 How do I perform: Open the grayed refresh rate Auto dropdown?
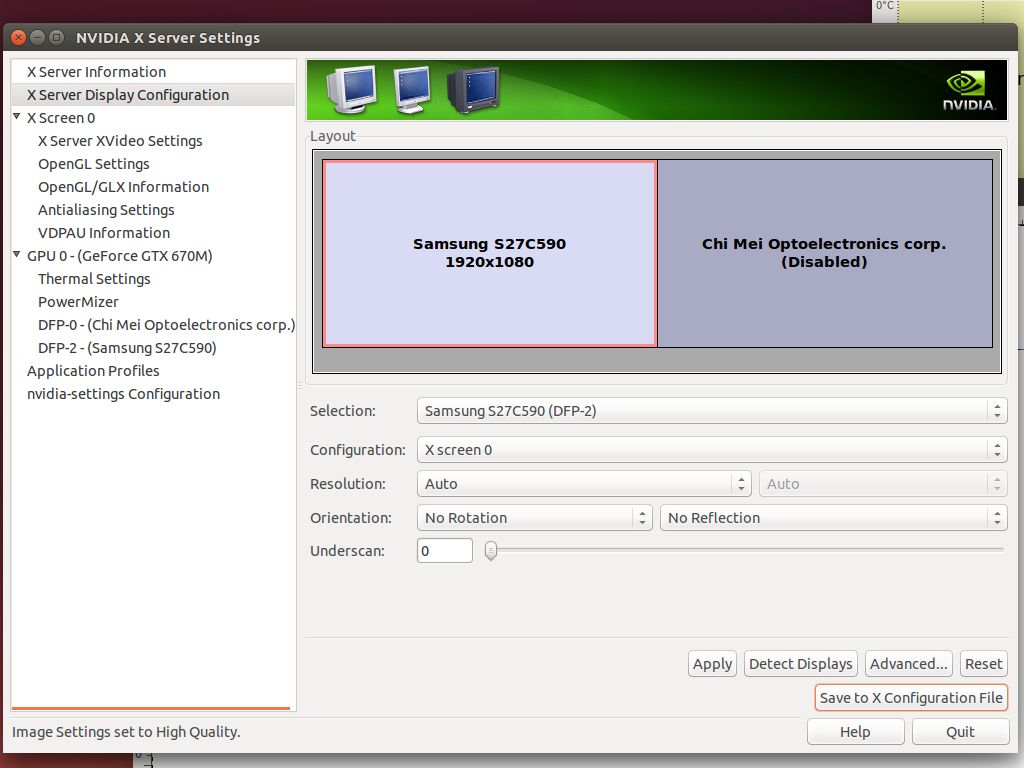[883, 484]
